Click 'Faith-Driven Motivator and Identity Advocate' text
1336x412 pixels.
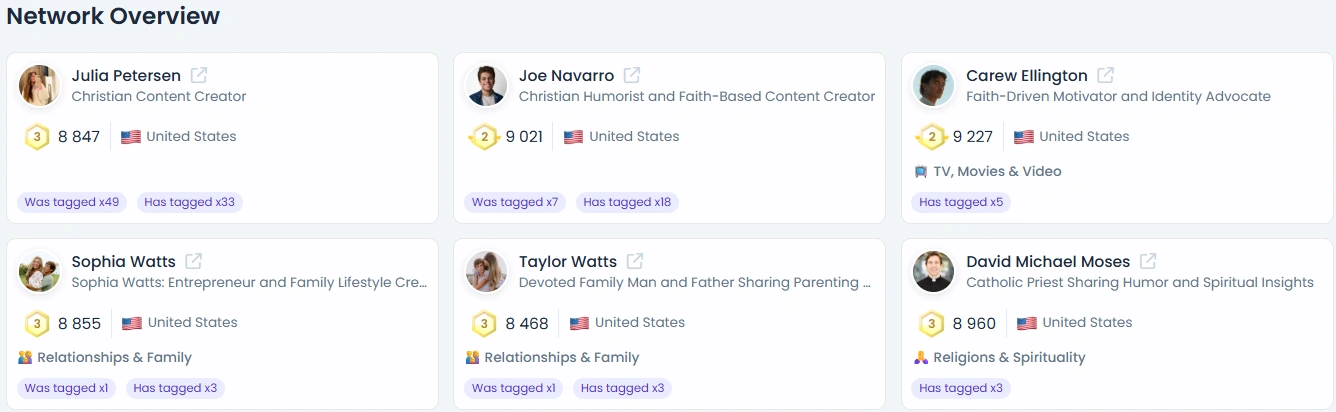coord(1118,97)
